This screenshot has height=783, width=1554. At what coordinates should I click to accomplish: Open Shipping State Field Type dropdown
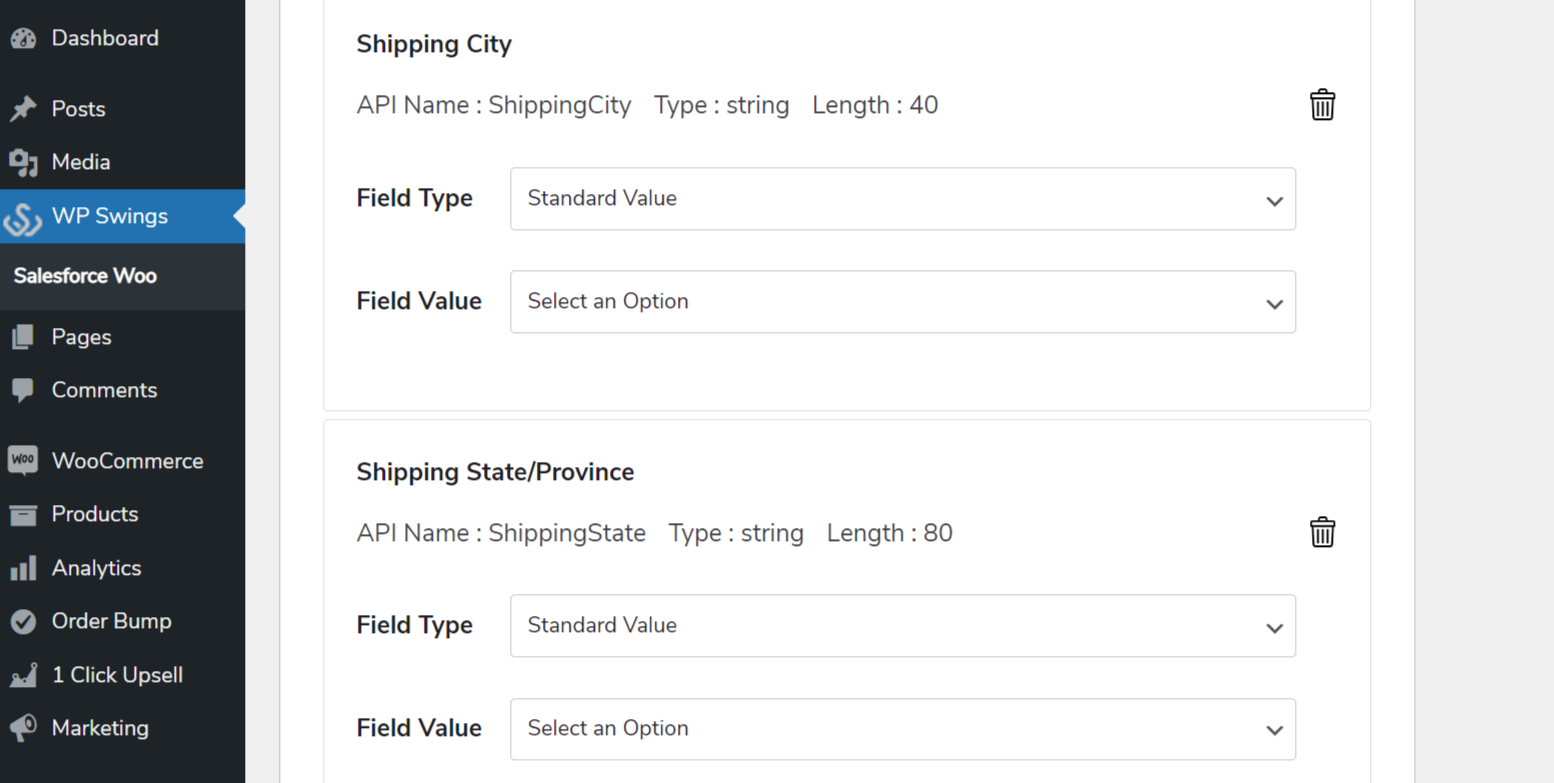[903, 626]
